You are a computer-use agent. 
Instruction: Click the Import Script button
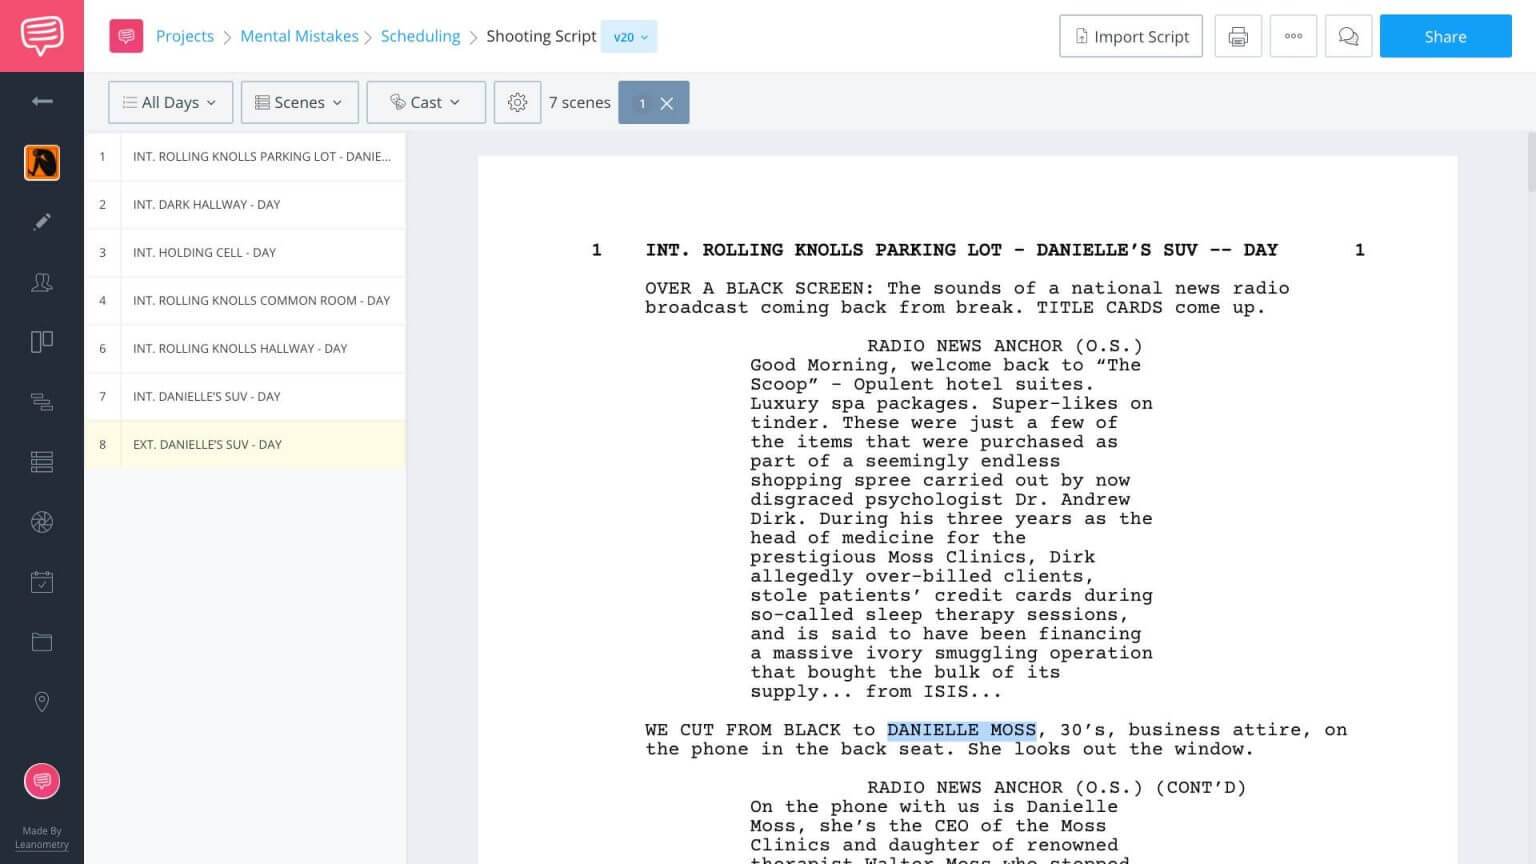tap(1131, 36)
